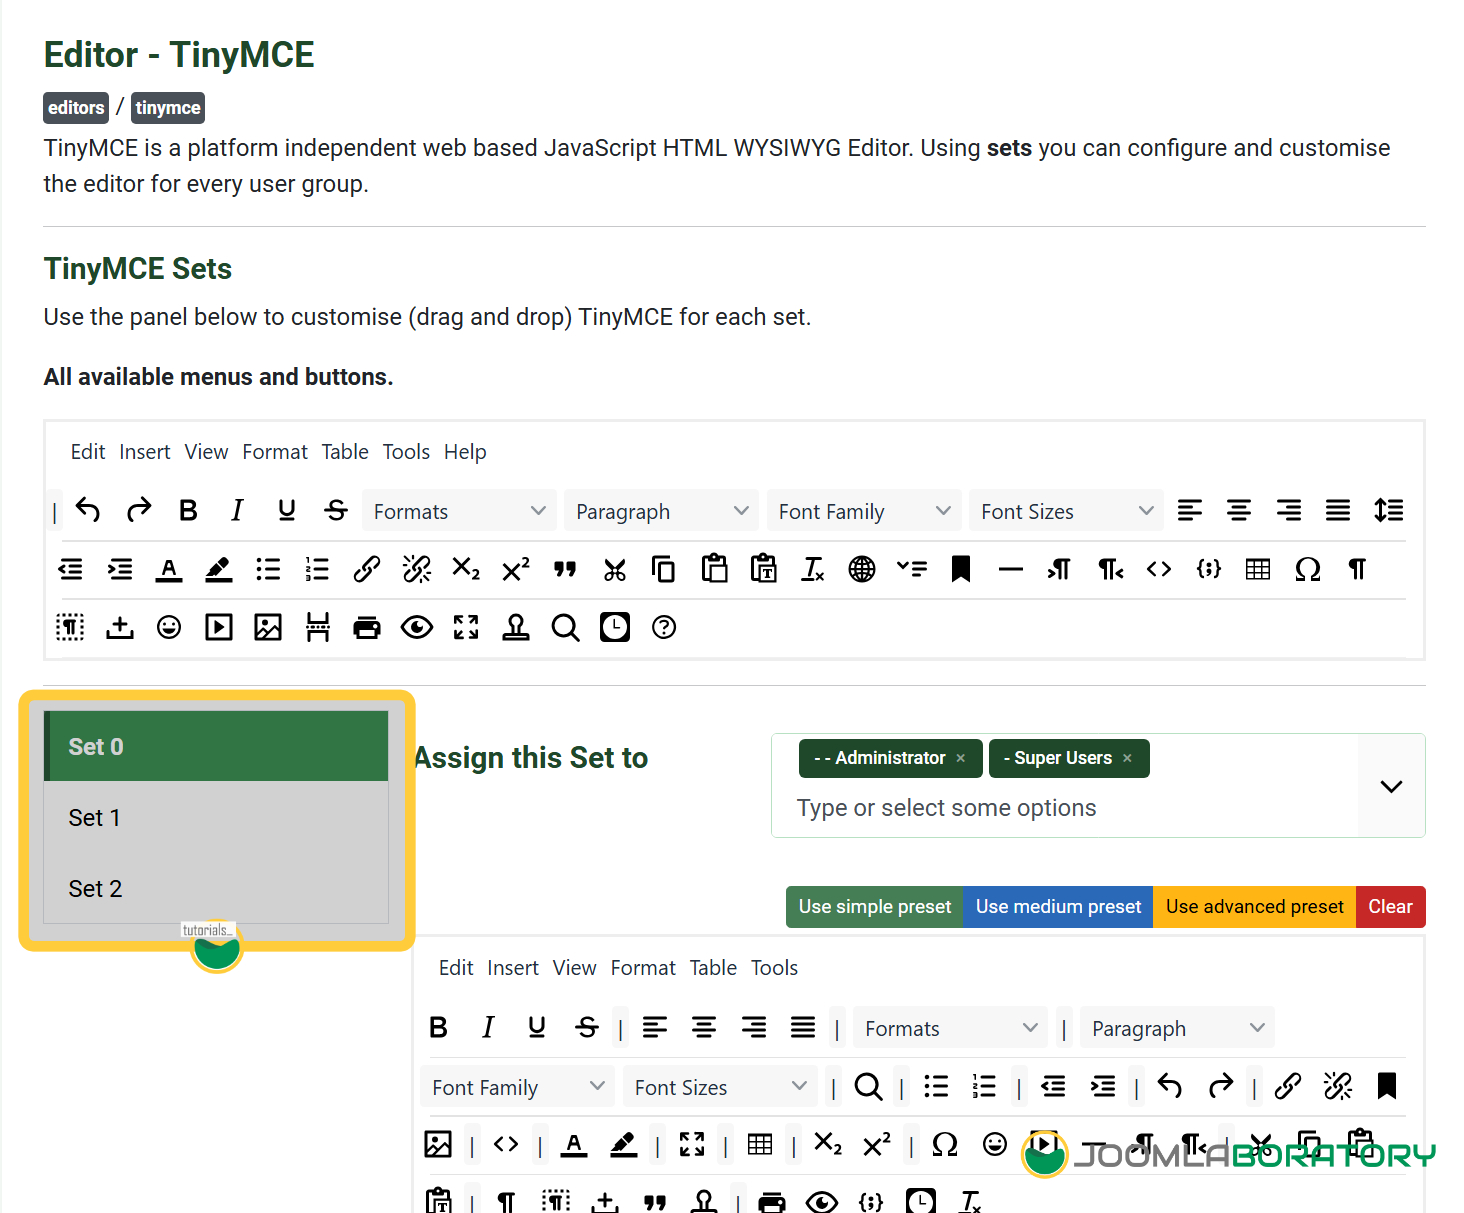Click table icon in available buttons panel
Screen dimensions: 1464x1213
[1258, 569]
